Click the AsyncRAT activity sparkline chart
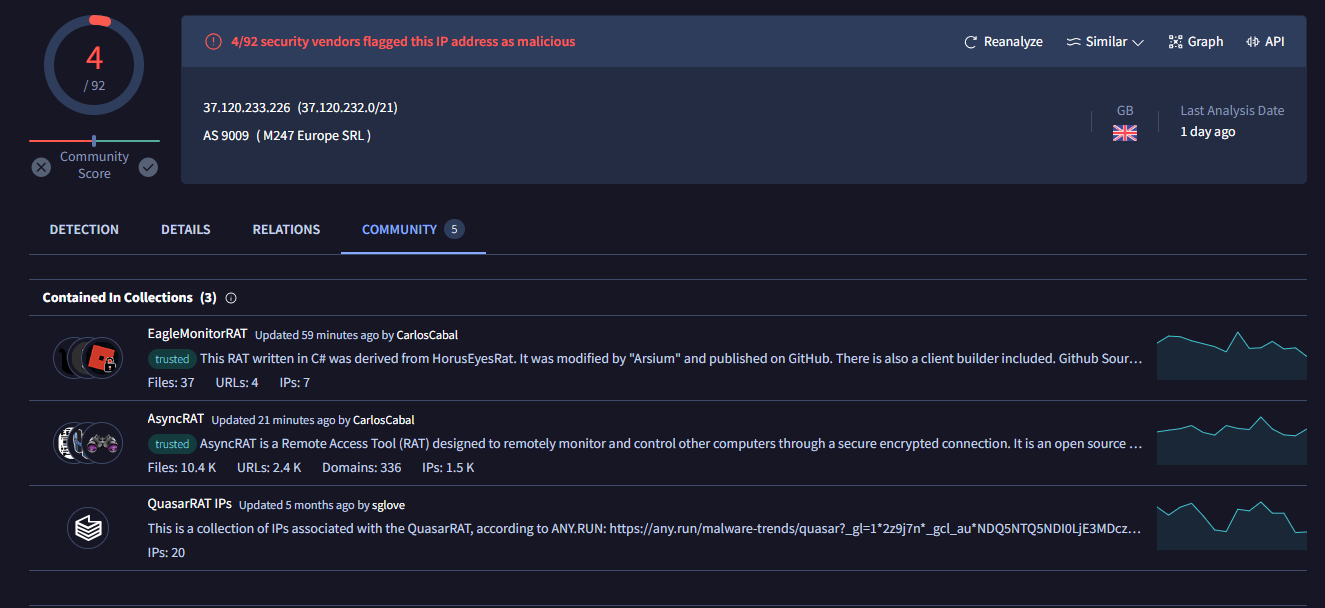Image resolution: width=1325 pixels, height=608 pixels. (1231, 439)
